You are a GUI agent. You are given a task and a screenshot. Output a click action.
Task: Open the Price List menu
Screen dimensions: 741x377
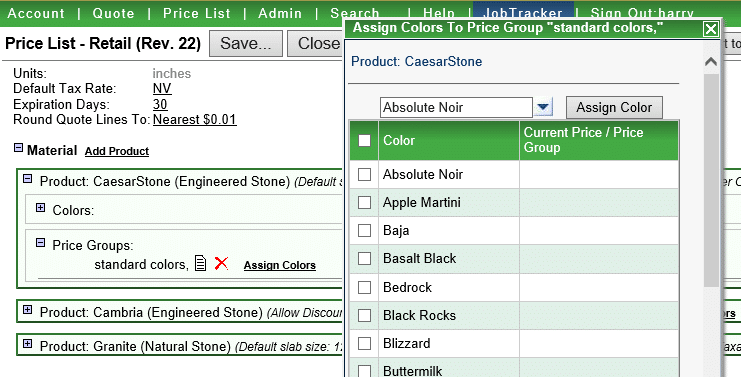pyautogui.click(x=197, y=13)
